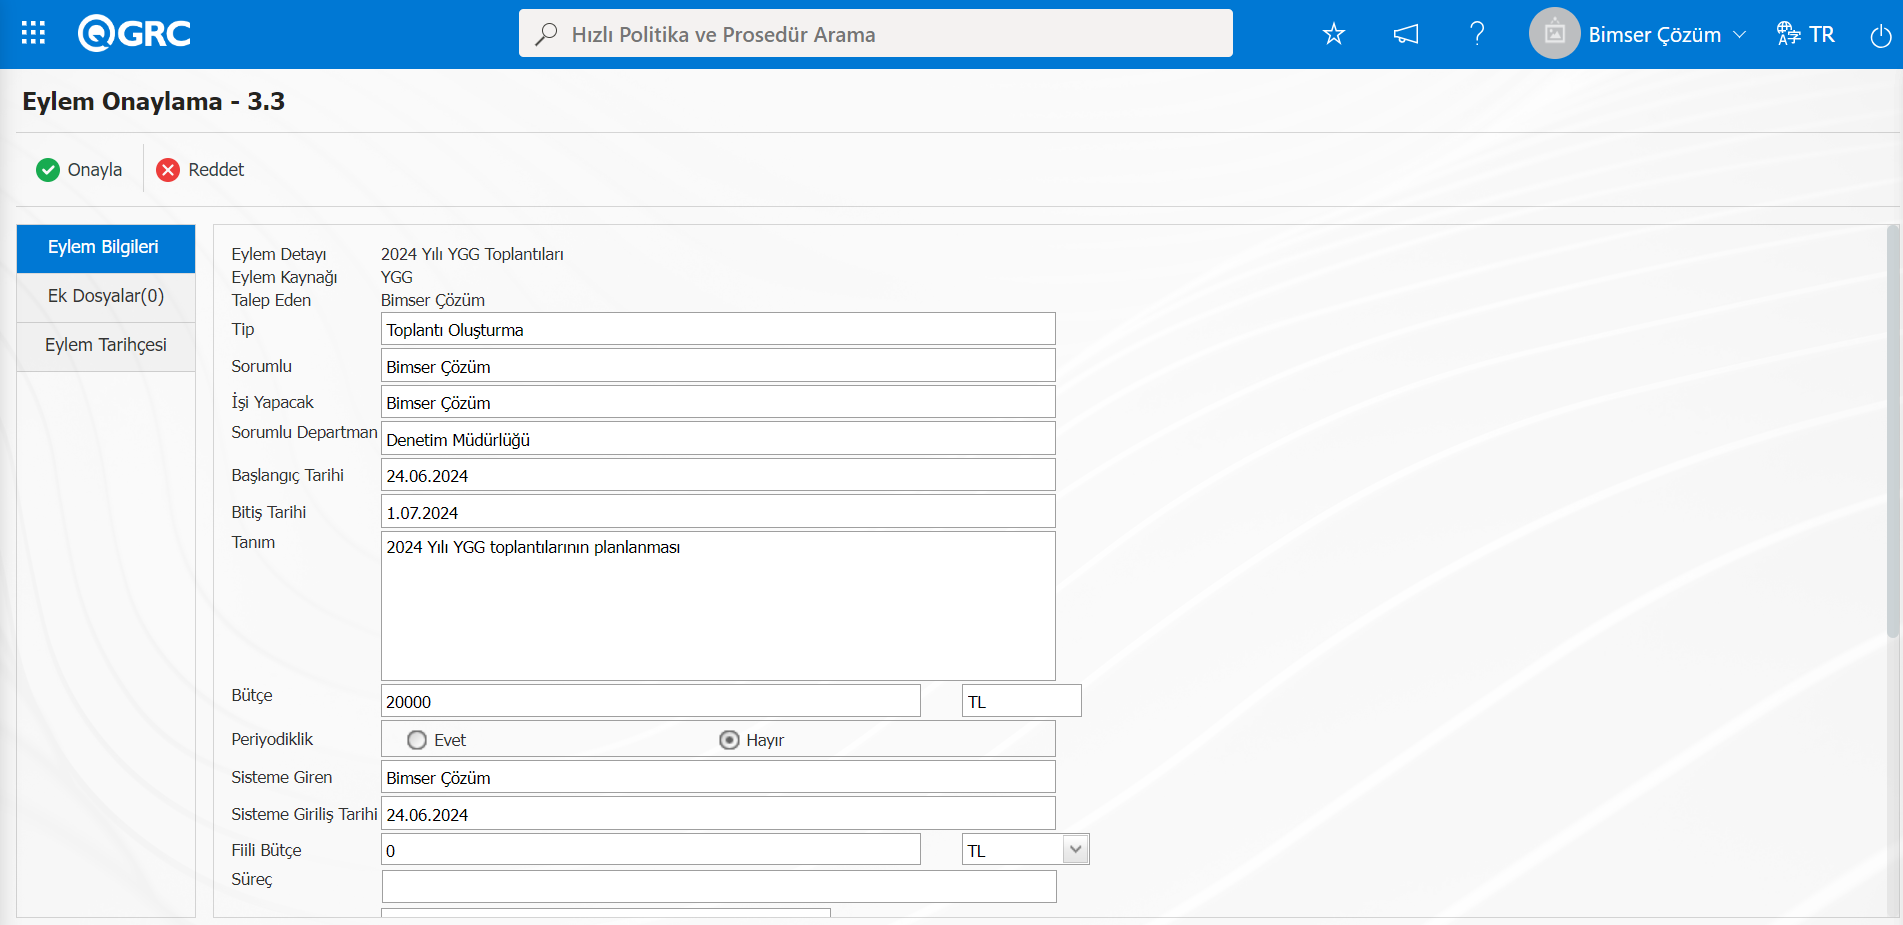Click Sorumlu Departman field Denetim Müdürlüğü
The image size is (1903, 925).
pos(718,439)
